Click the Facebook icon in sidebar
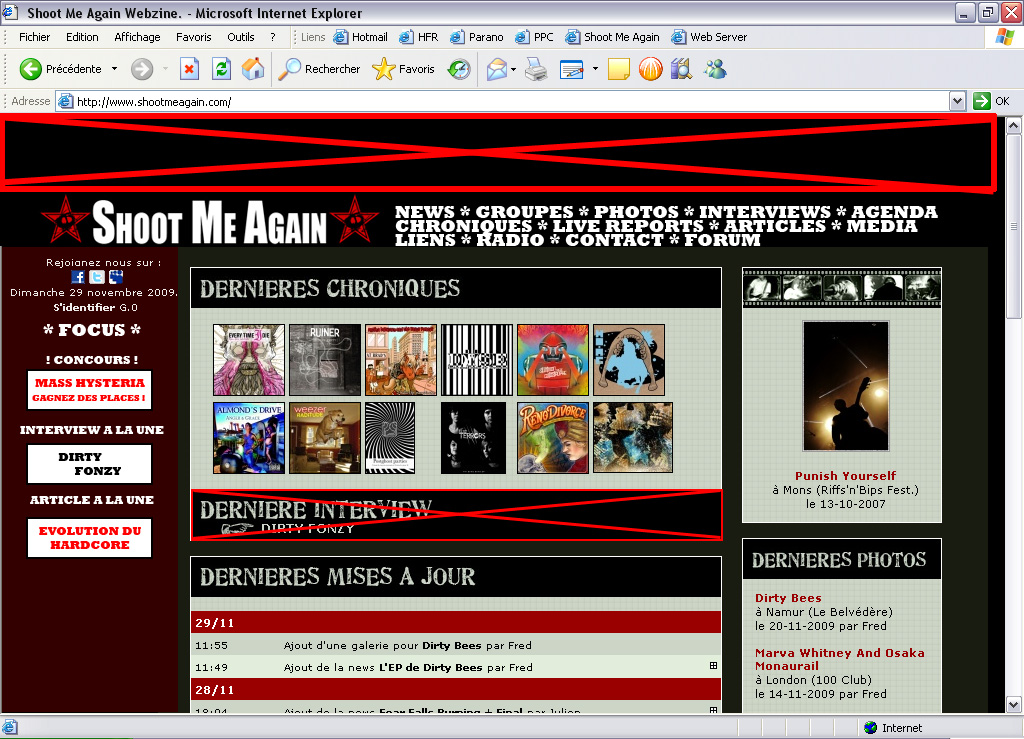This screenshot has height=739, width=1024. tap(78, 277)
